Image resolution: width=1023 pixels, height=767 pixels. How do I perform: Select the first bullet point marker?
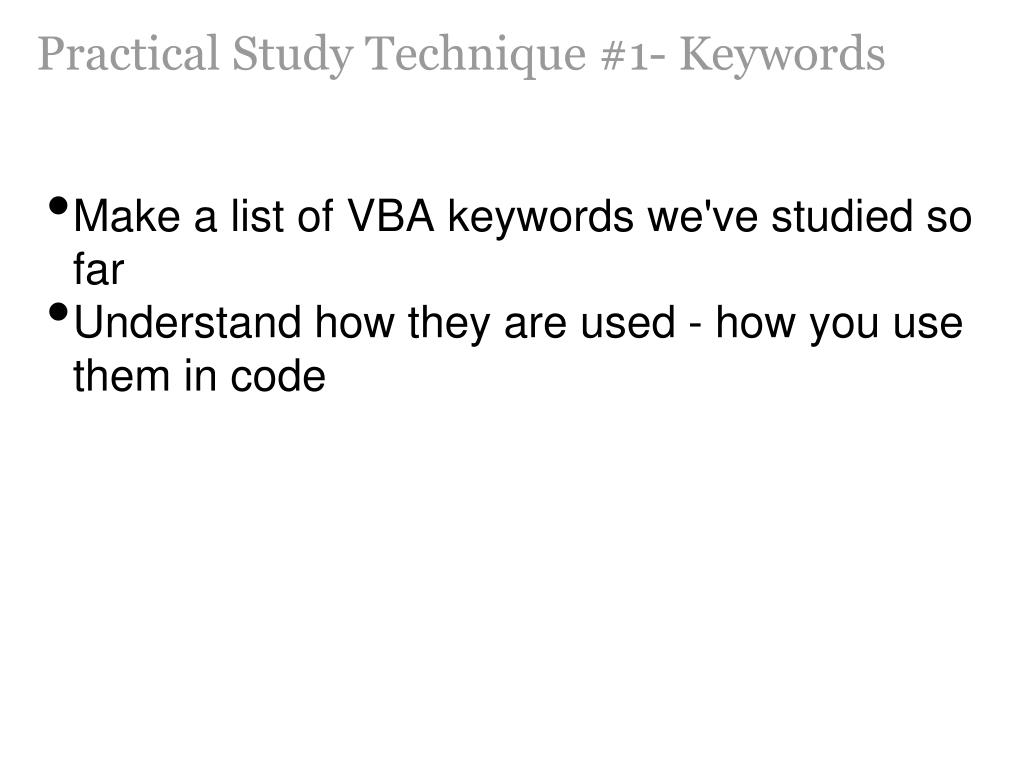[58, 206]
